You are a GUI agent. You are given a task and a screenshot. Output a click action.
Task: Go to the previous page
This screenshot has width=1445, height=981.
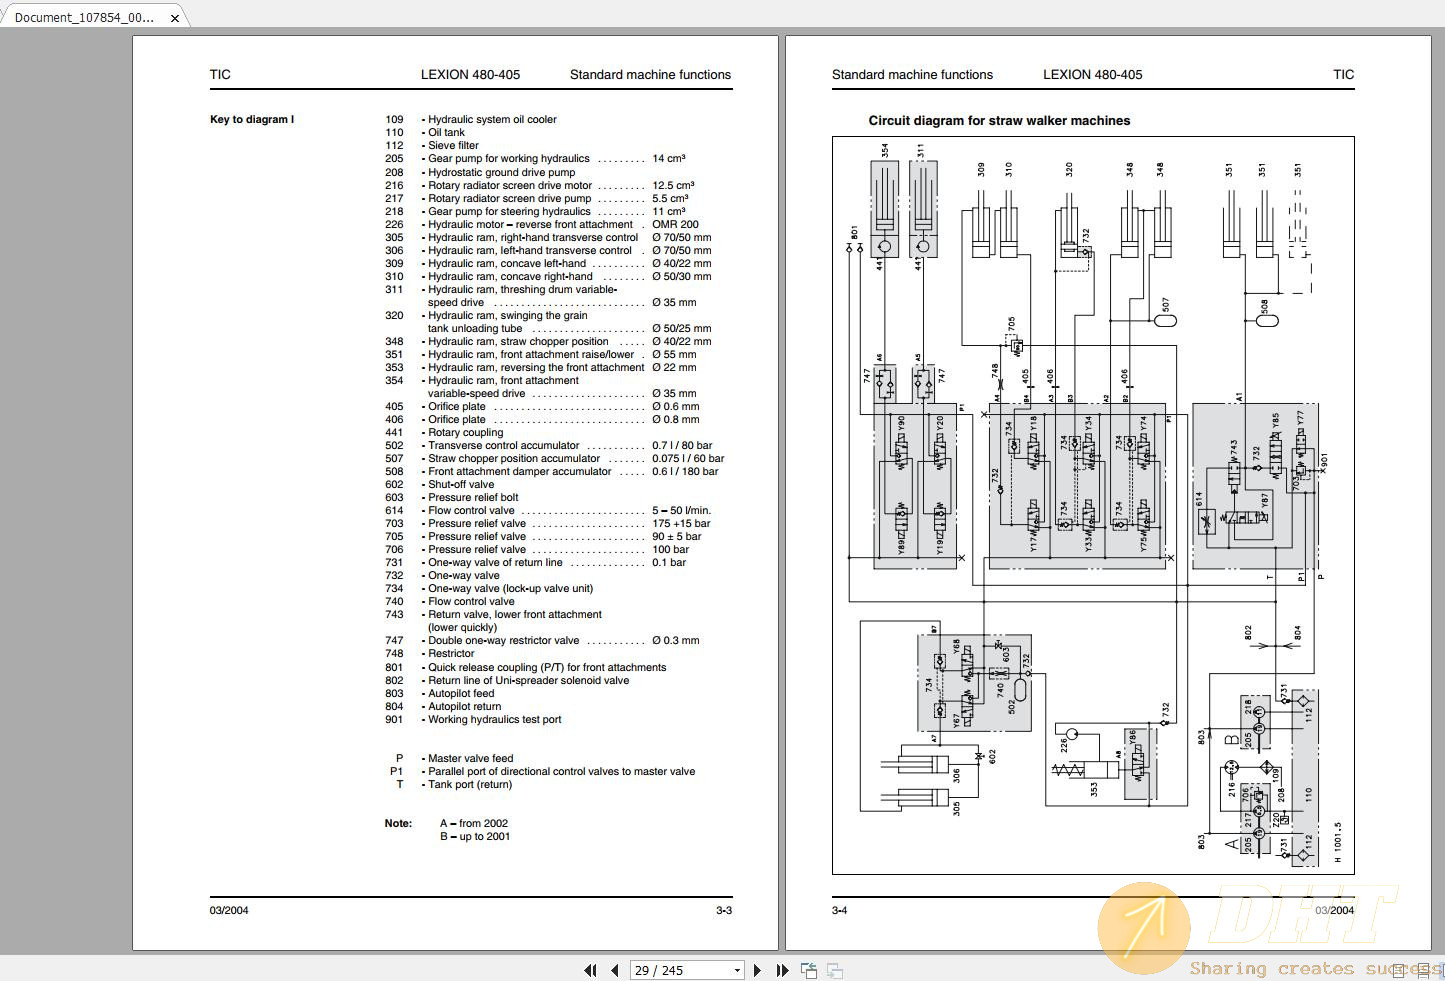pos(615,970)
